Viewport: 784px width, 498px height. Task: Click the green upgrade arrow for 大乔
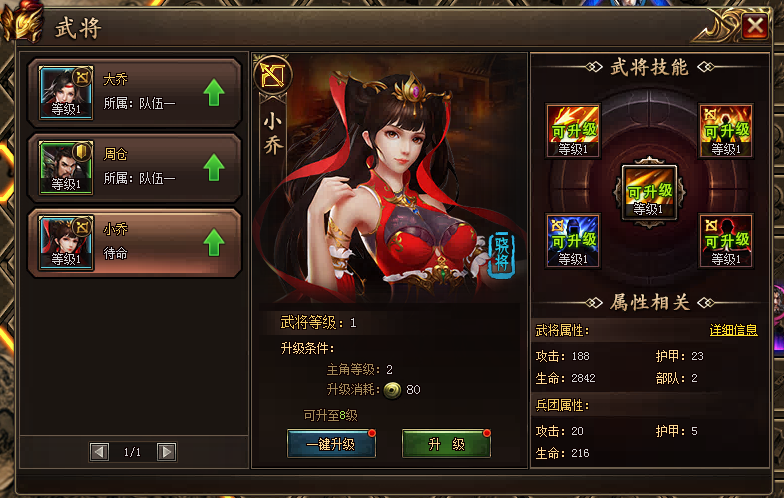[x=214, y=92]
